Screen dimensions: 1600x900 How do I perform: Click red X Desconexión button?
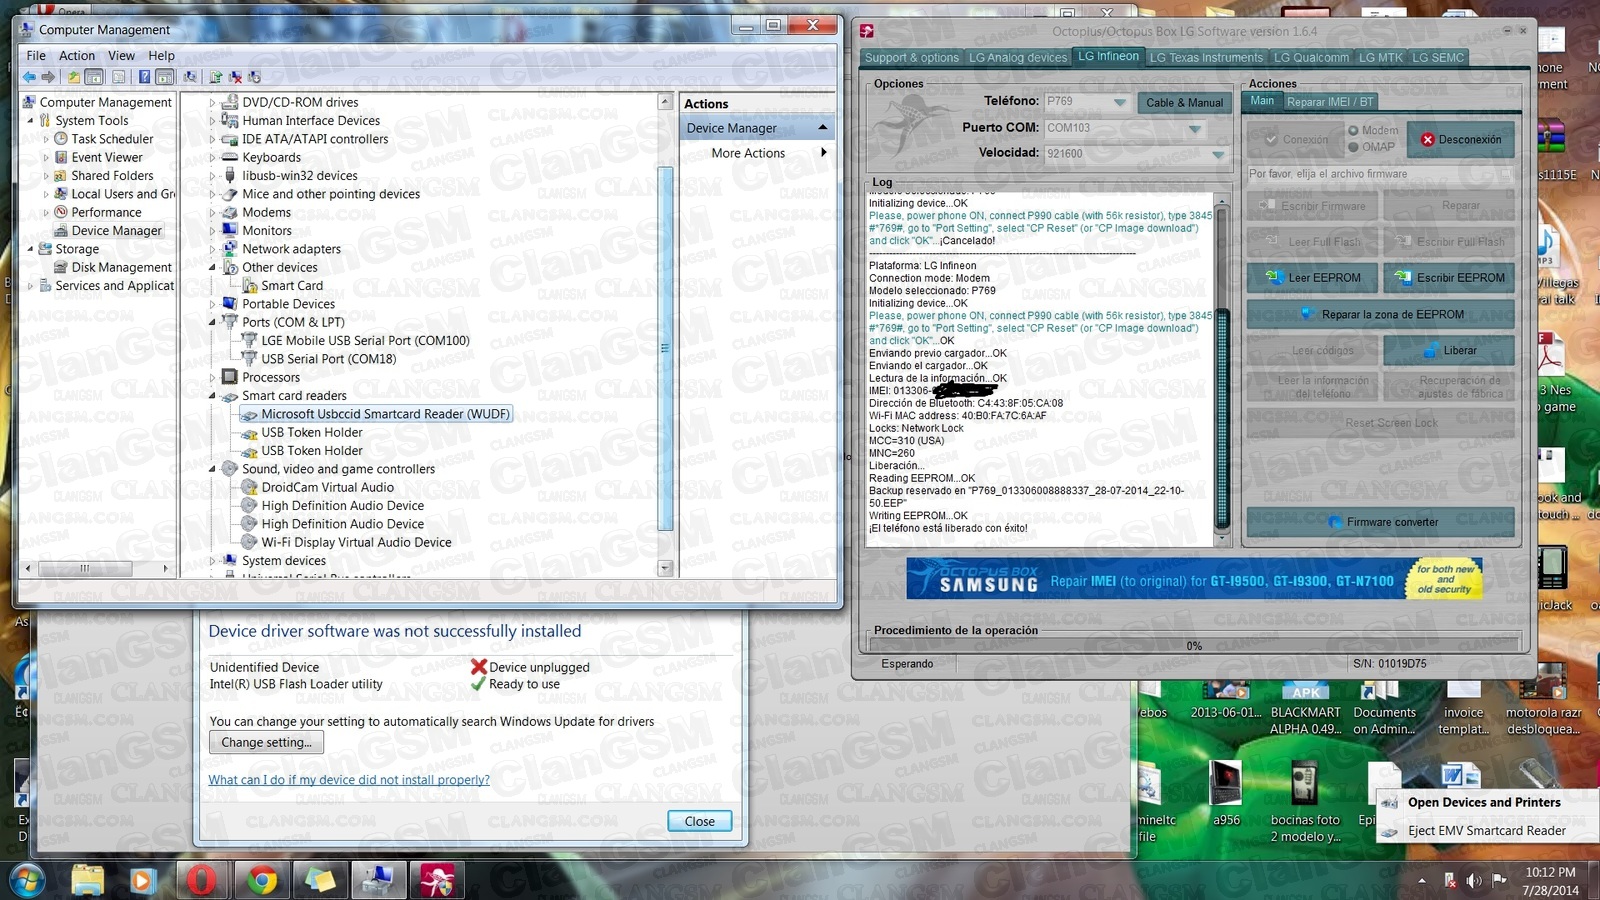point(1460,140)
